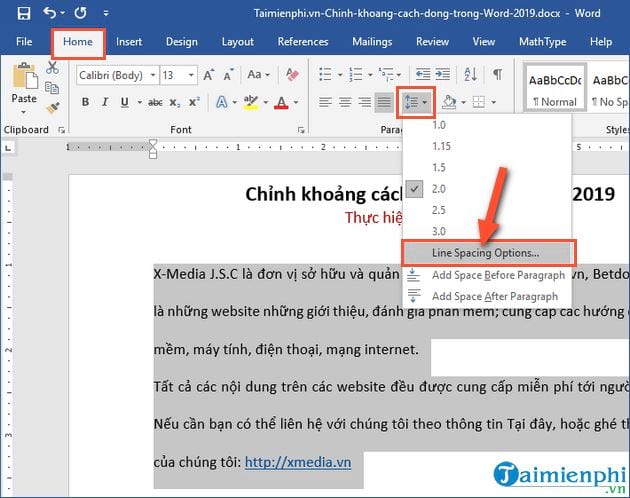Open the http://xmedia.vn link
Image resolution: width=630 pixels, height=498 pixels.
tap(298, 463)
